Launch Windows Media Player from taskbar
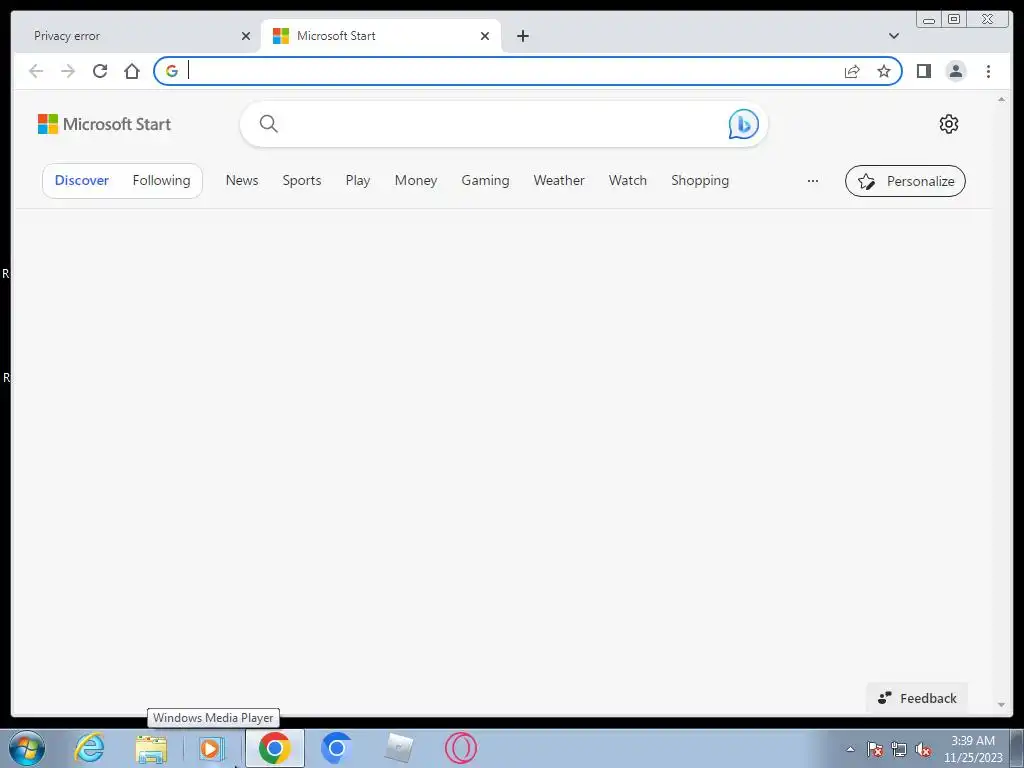Image resolution: width=1024 pixels, height=768 pixels. (212, 748)
